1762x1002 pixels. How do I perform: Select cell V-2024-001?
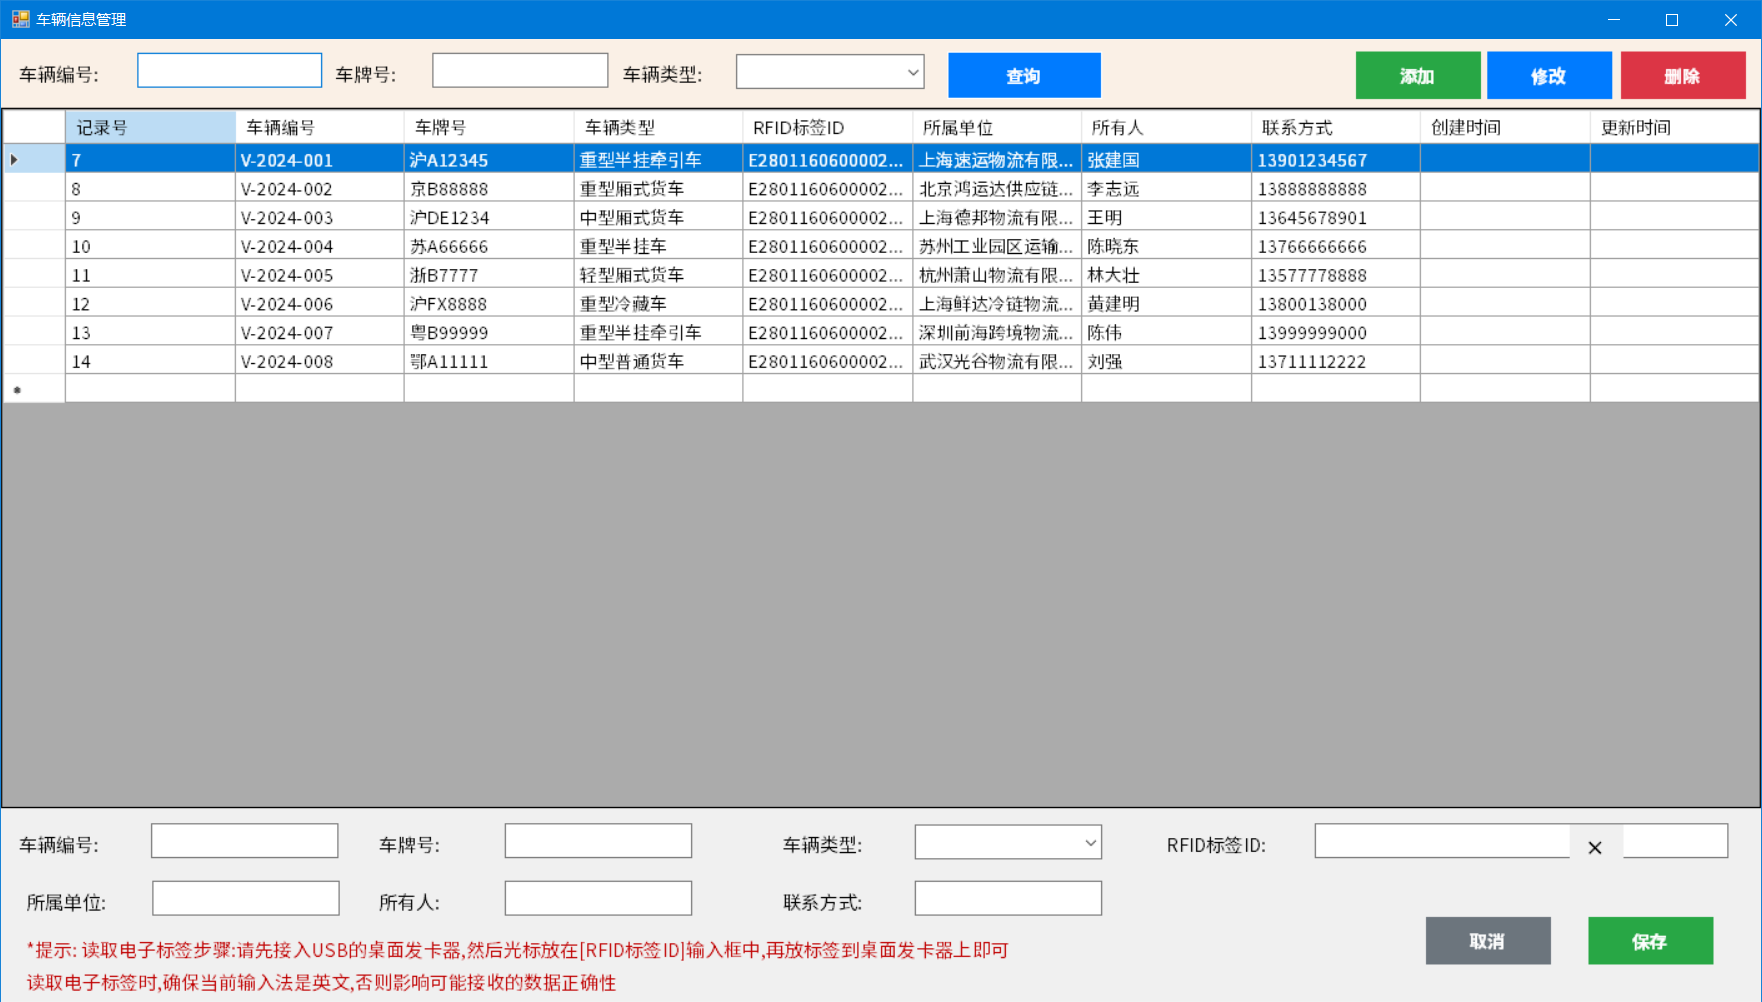pos(320,160)
